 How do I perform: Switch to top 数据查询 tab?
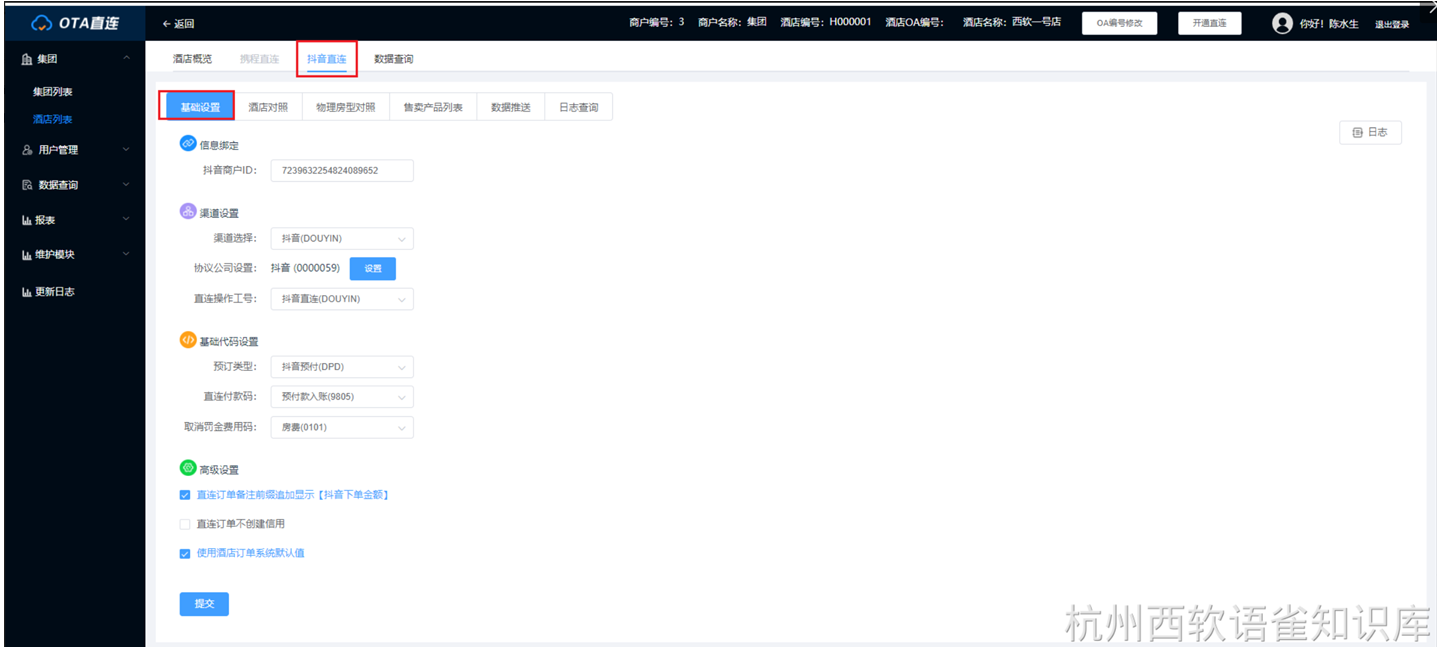[394, 59]
